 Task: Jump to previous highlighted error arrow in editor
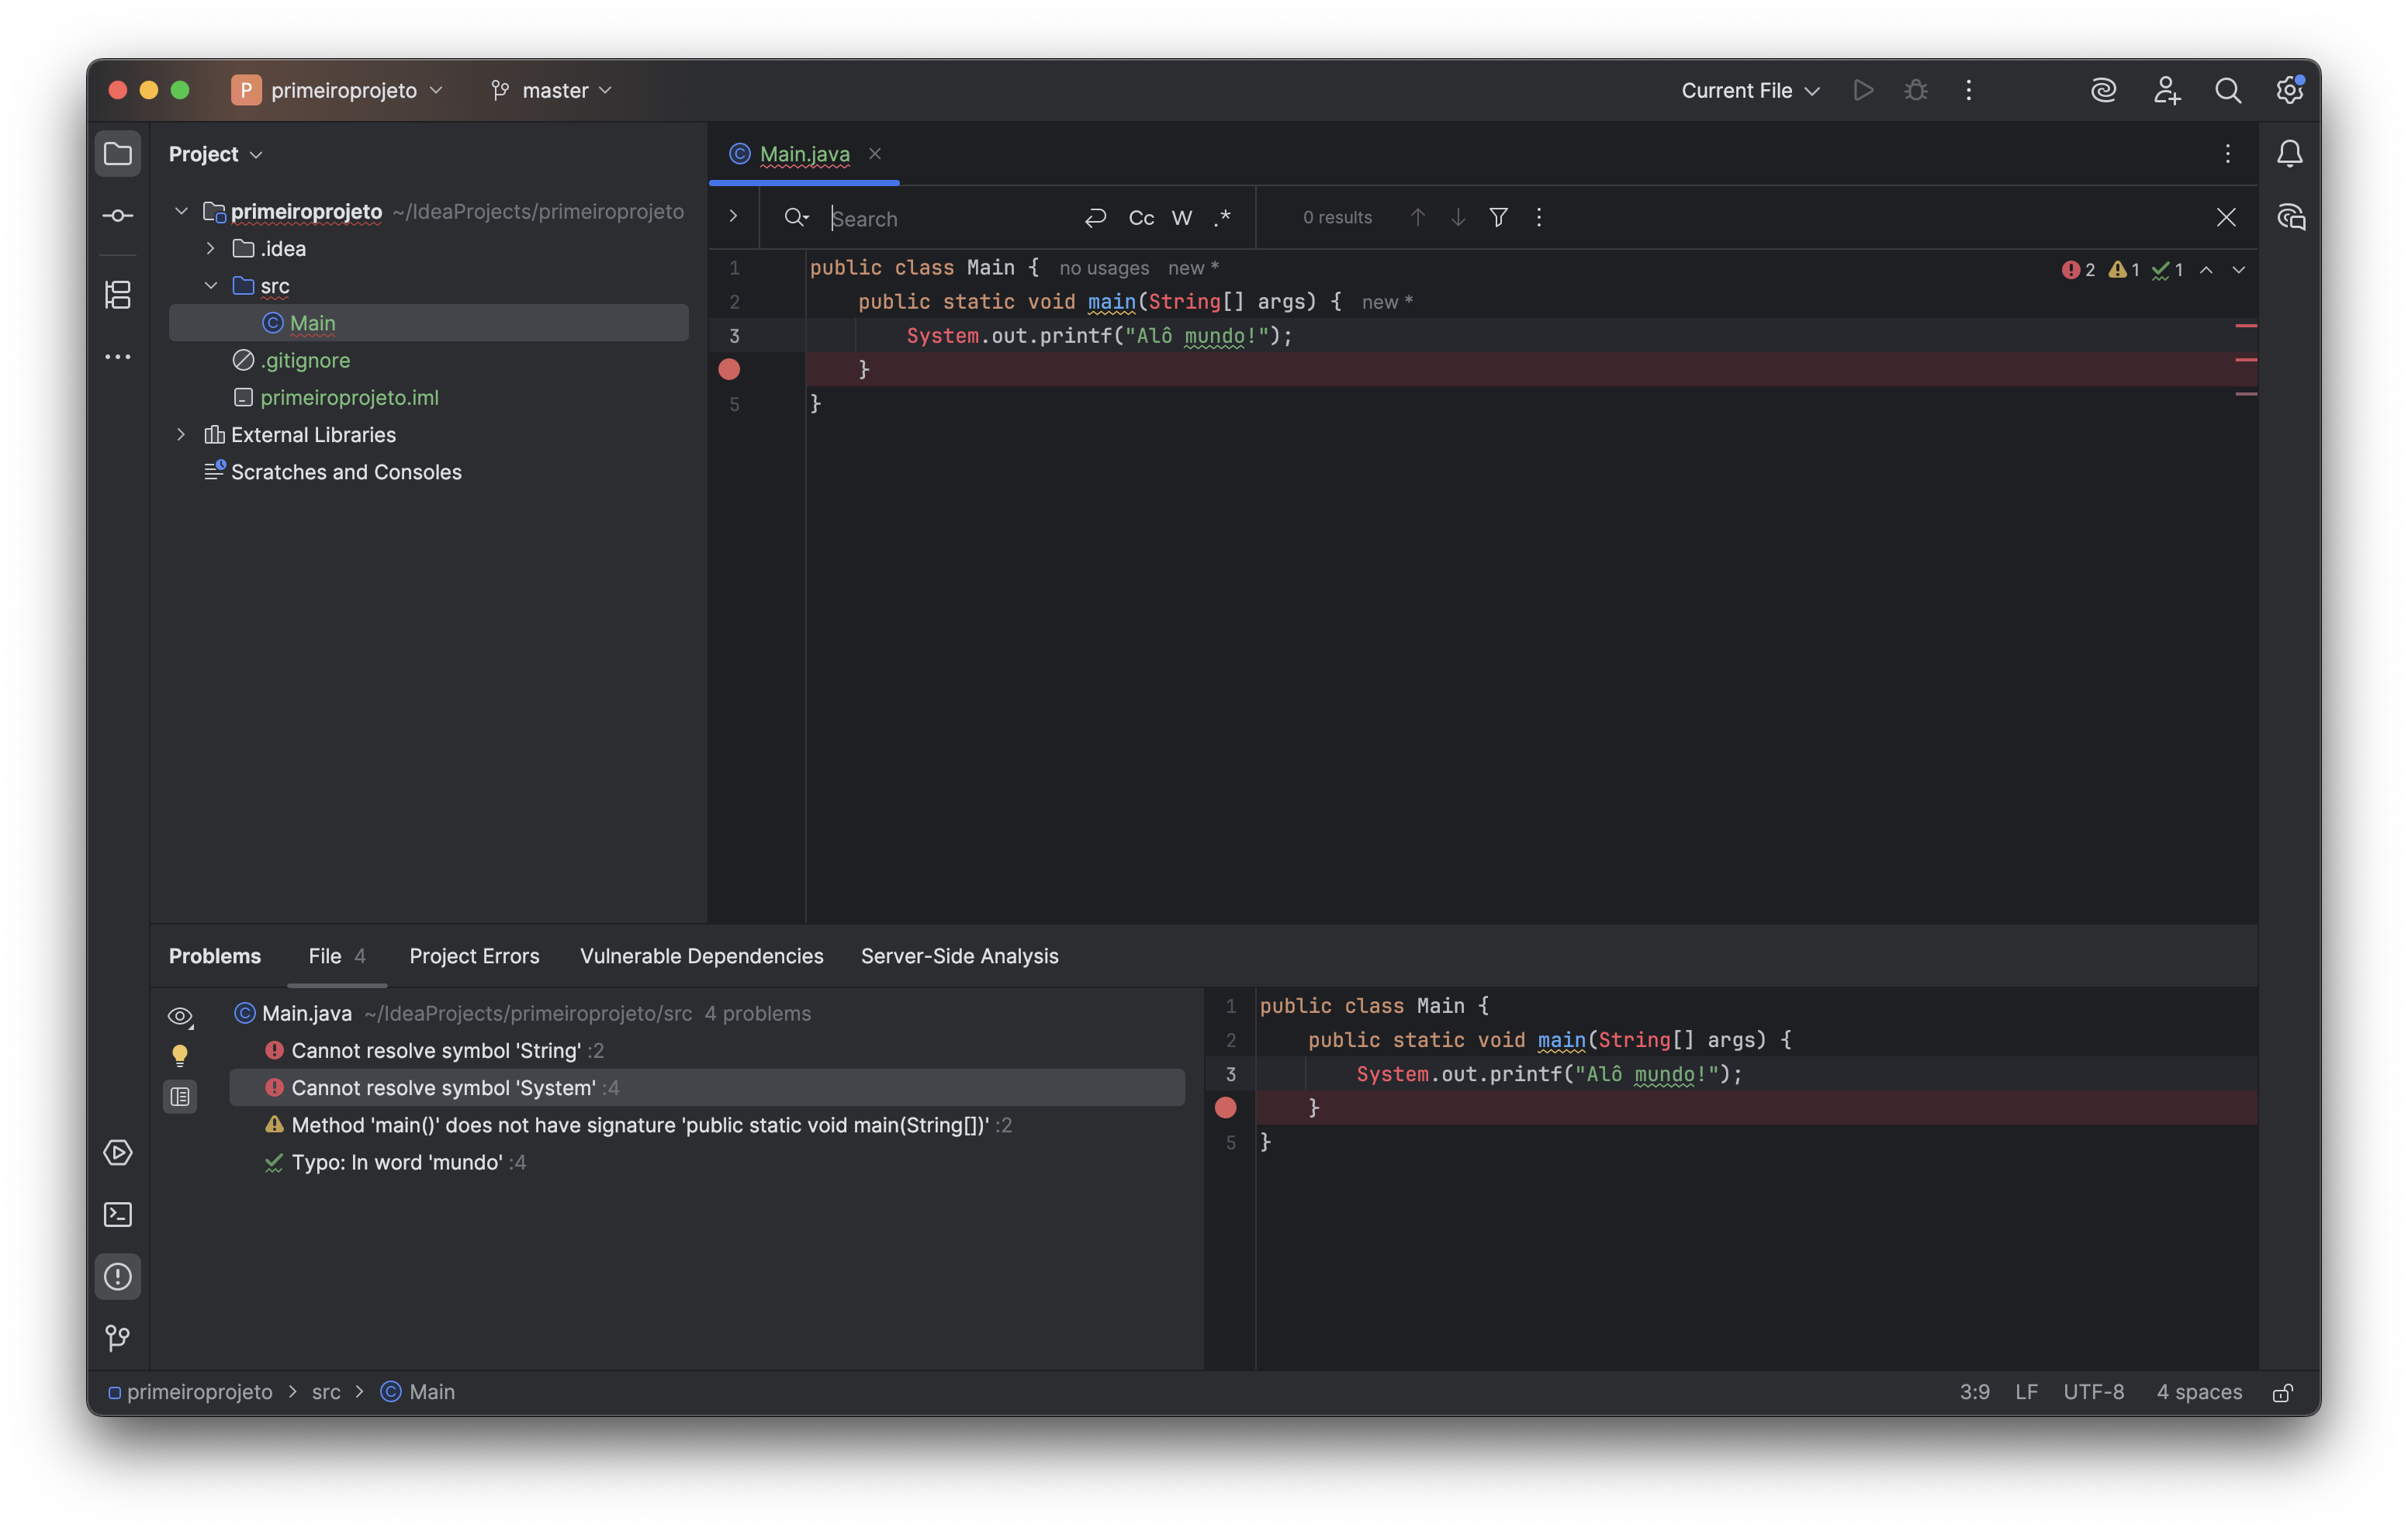tap(2206, 270)
